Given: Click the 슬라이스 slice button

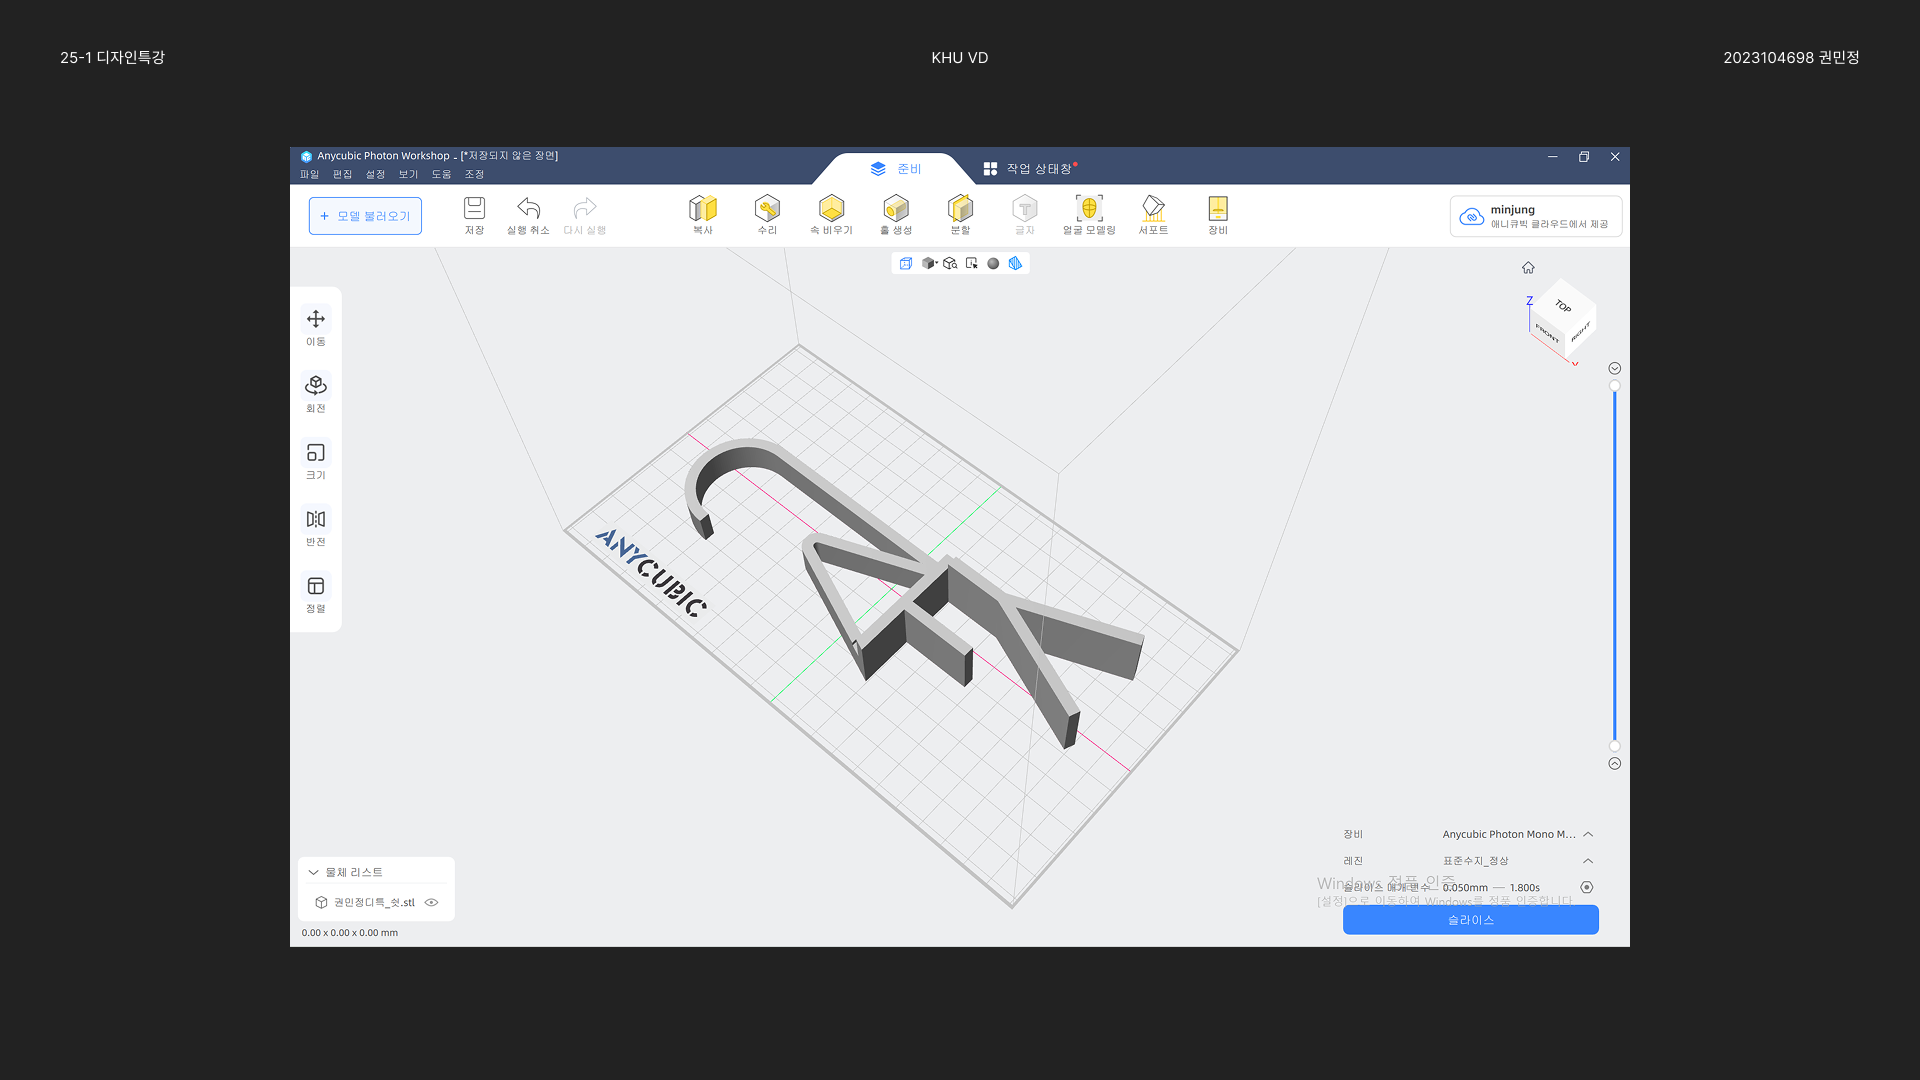Looking at the screenshot, I should 1470,920.
